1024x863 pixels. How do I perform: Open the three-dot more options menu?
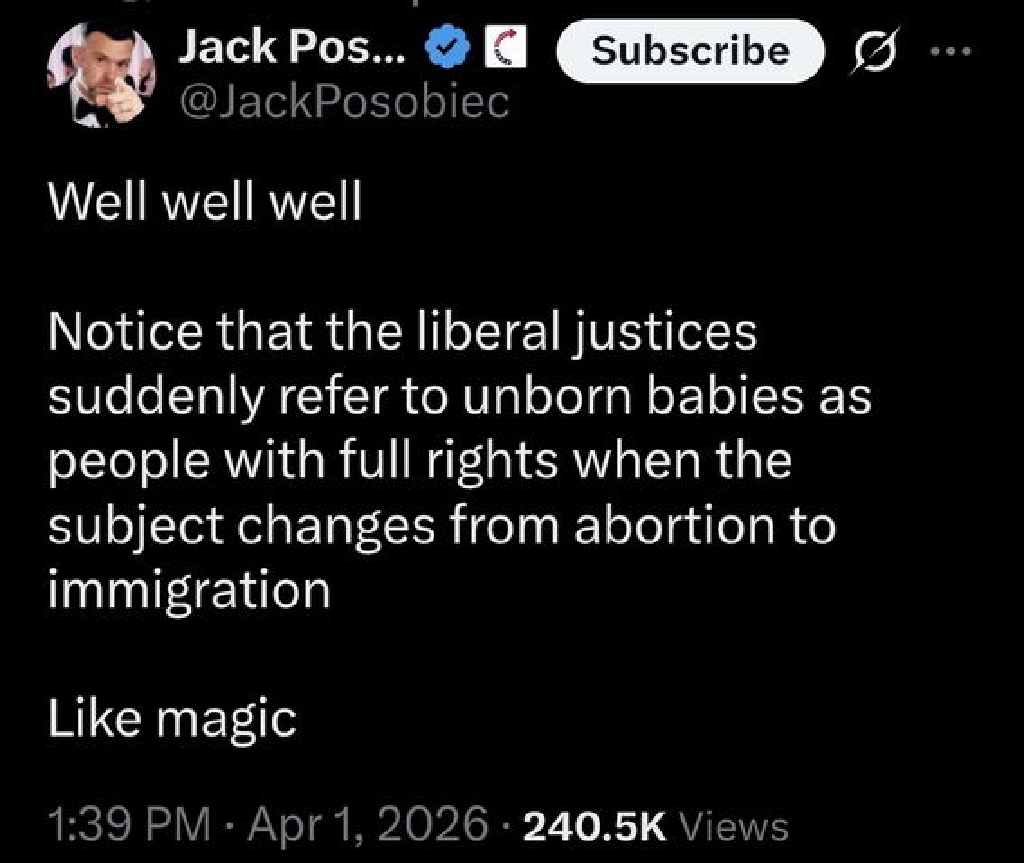tap(952, 50)
